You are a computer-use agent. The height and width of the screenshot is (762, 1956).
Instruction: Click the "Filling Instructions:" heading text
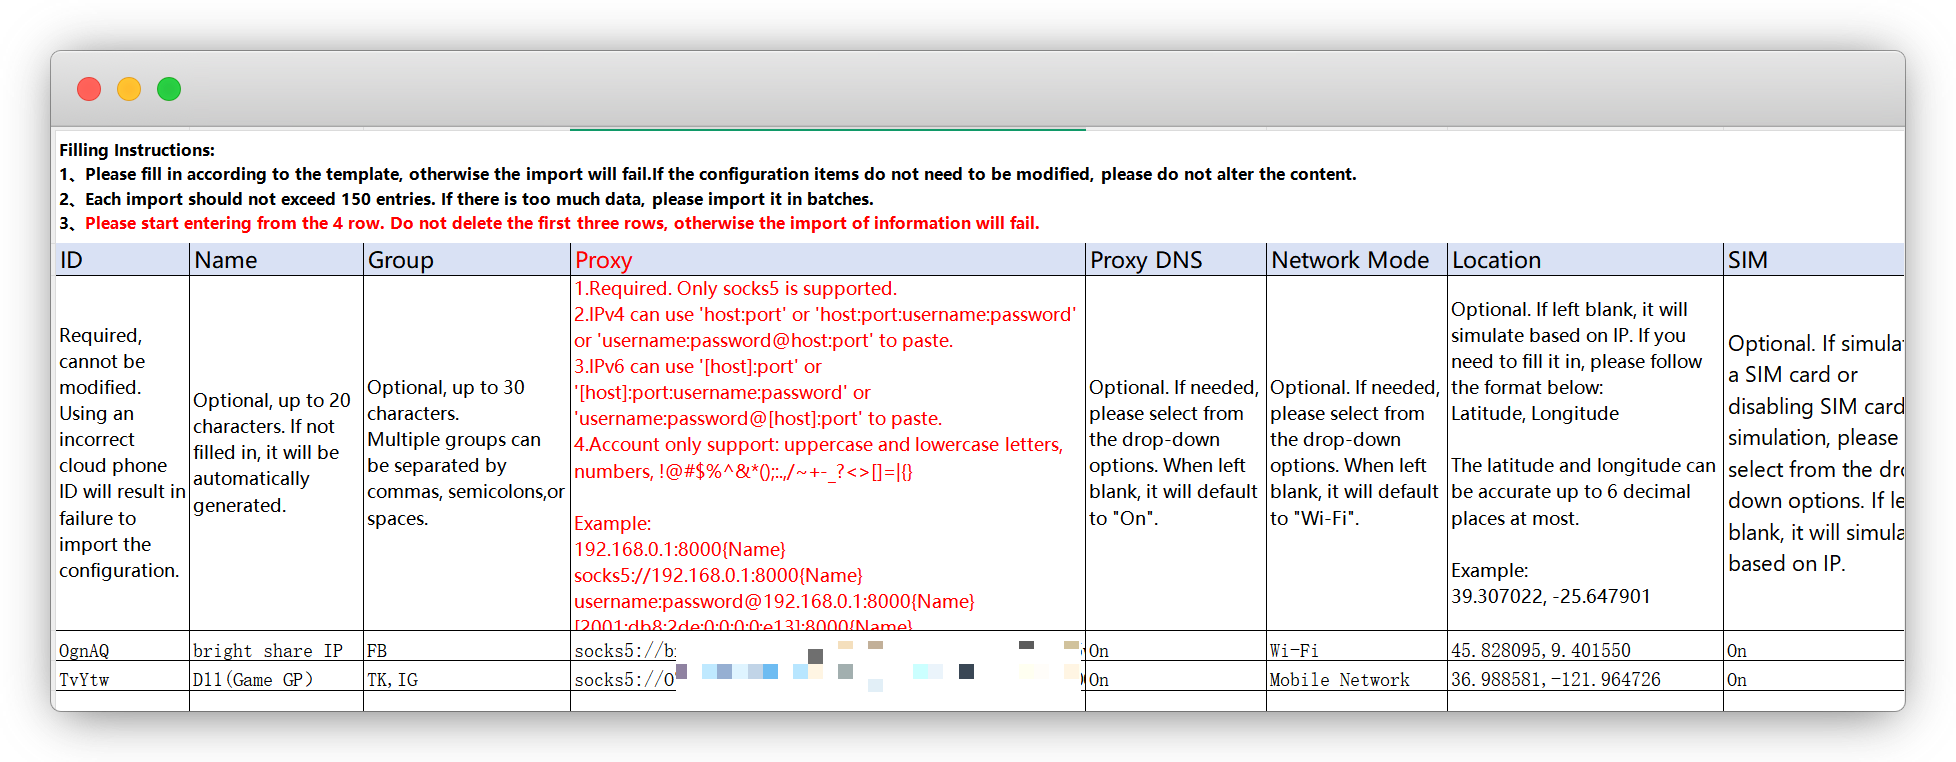[137, 150]
